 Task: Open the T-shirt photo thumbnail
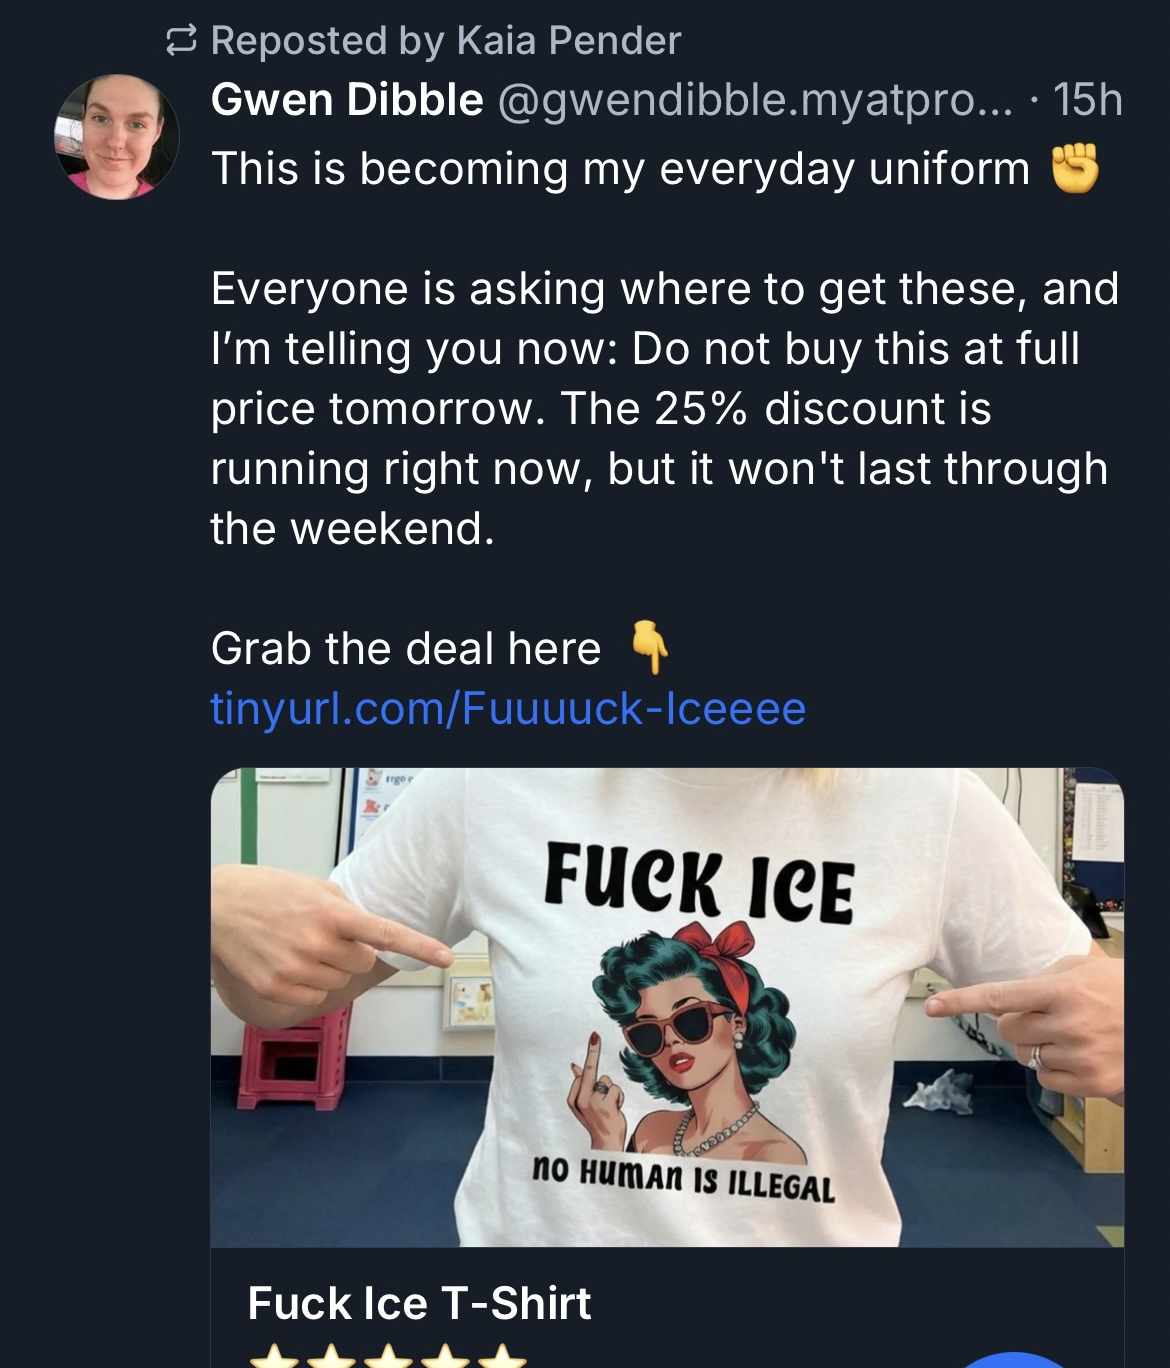[x=667, y=1006]
